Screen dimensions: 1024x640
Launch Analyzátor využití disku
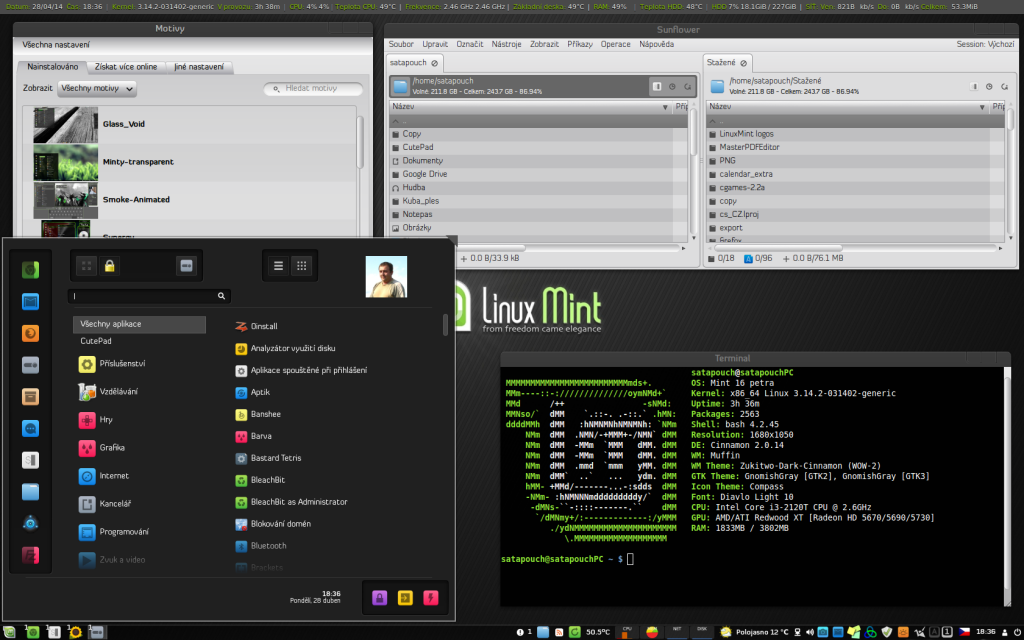[285, 349]
